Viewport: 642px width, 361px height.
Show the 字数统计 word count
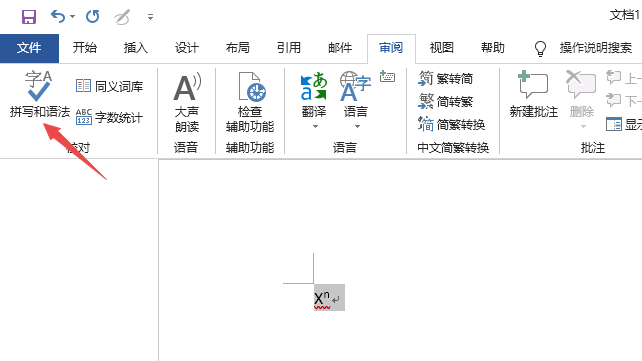(x=109, y=117)
